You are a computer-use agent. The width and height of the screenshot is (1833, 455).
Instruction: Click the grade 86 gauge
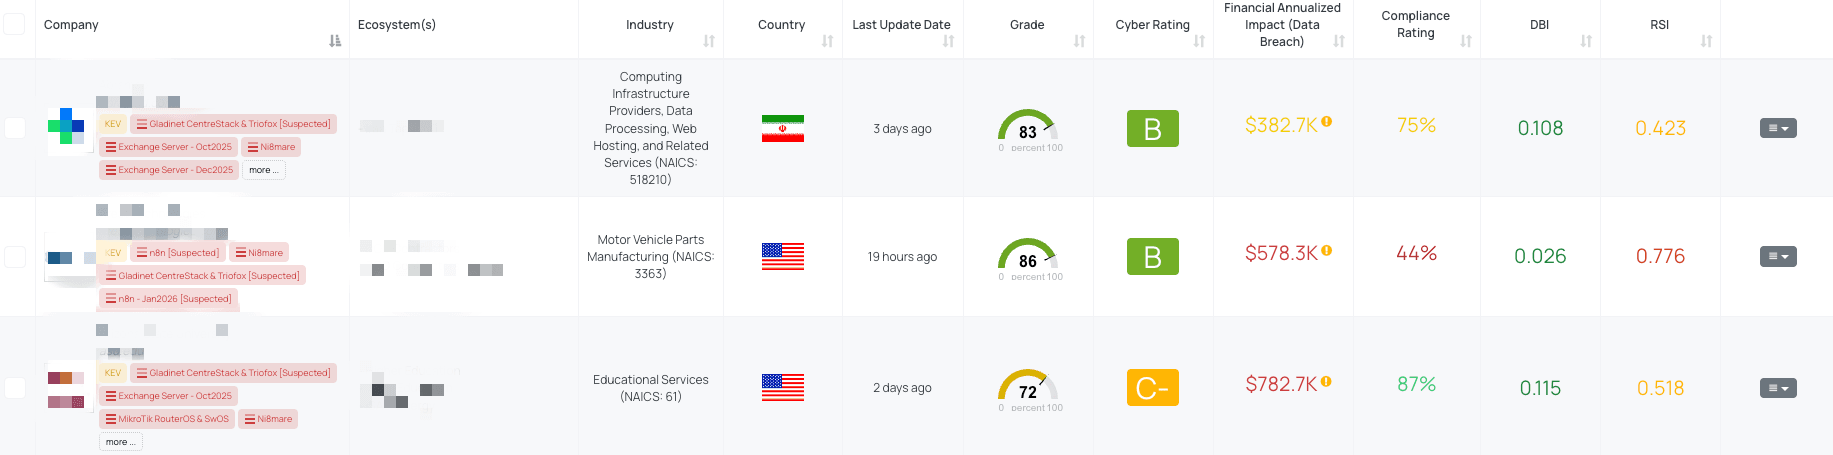(1028, 258)
